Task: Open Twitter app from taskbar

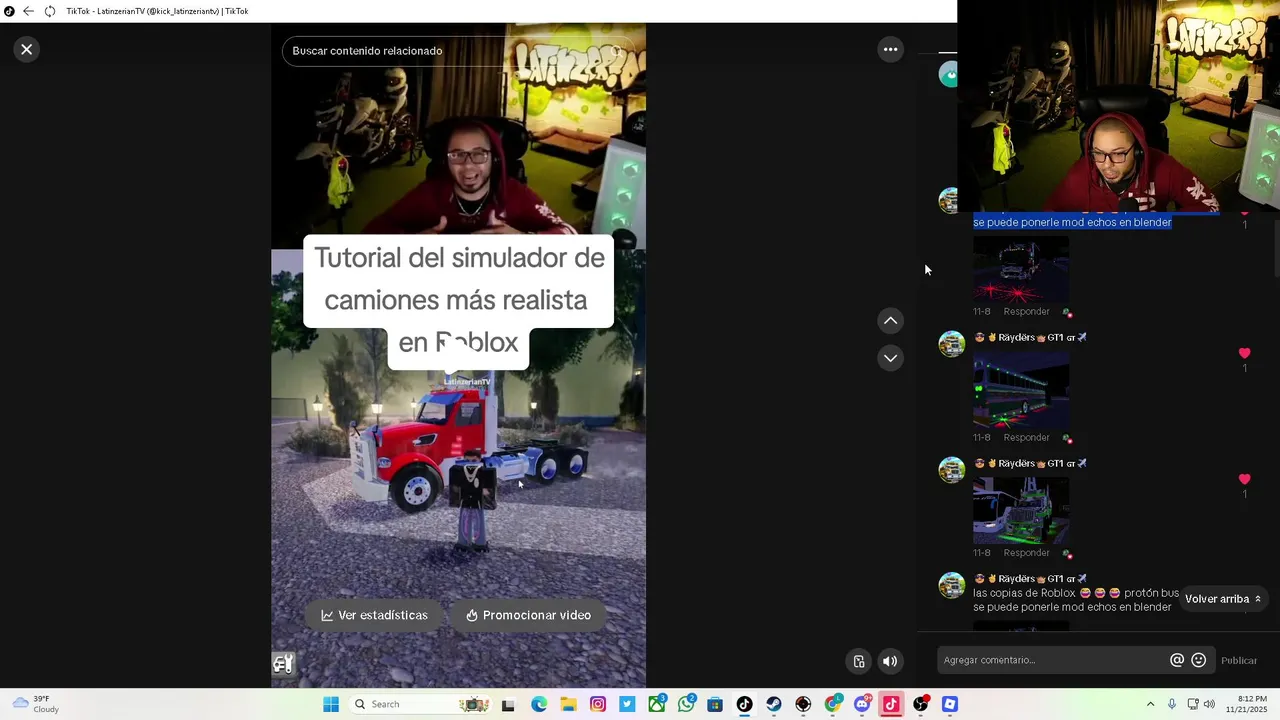Action: coord(627,705)
